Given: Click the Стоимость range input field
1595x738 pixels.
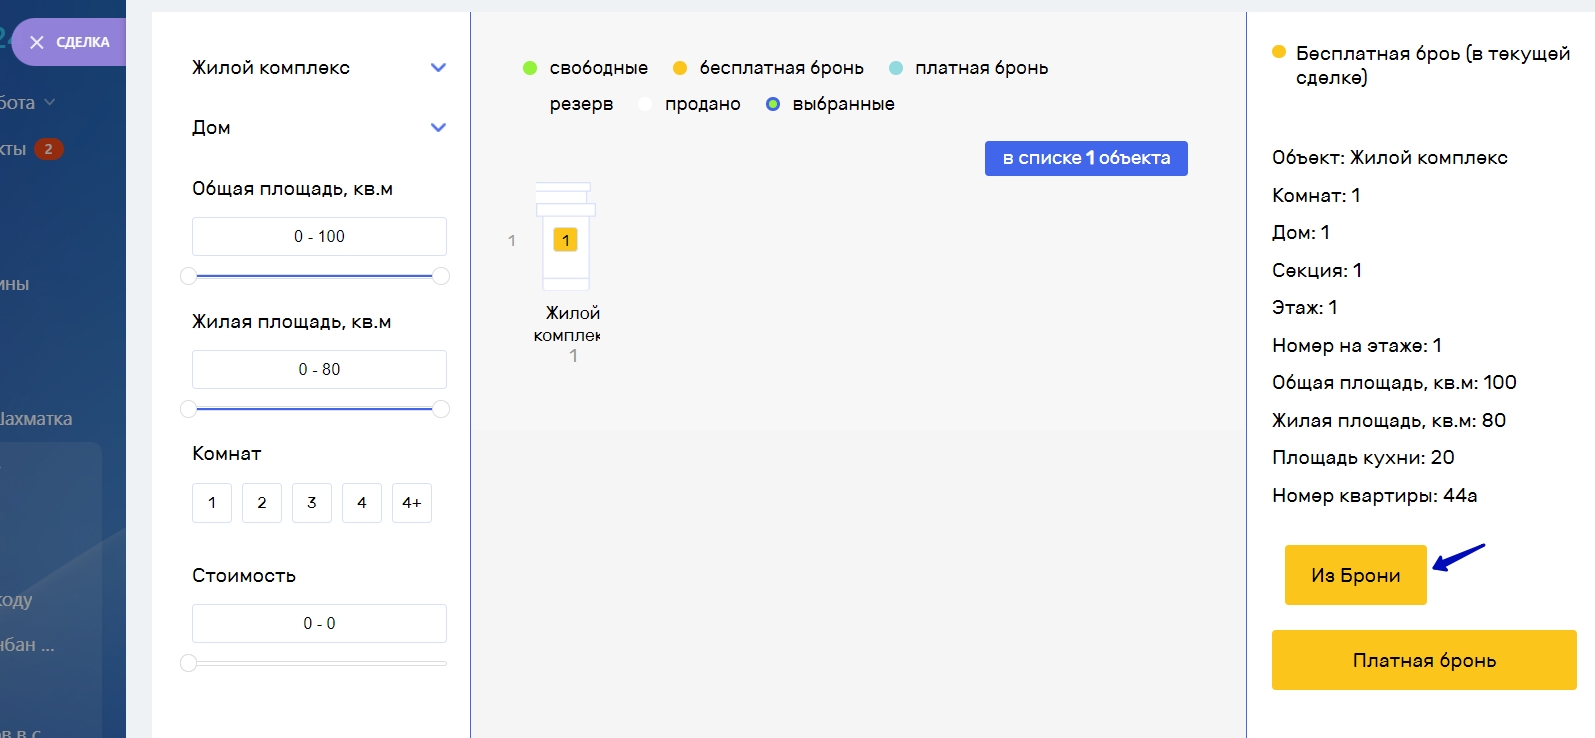Looking at the screenshot, I should (319, 624).
